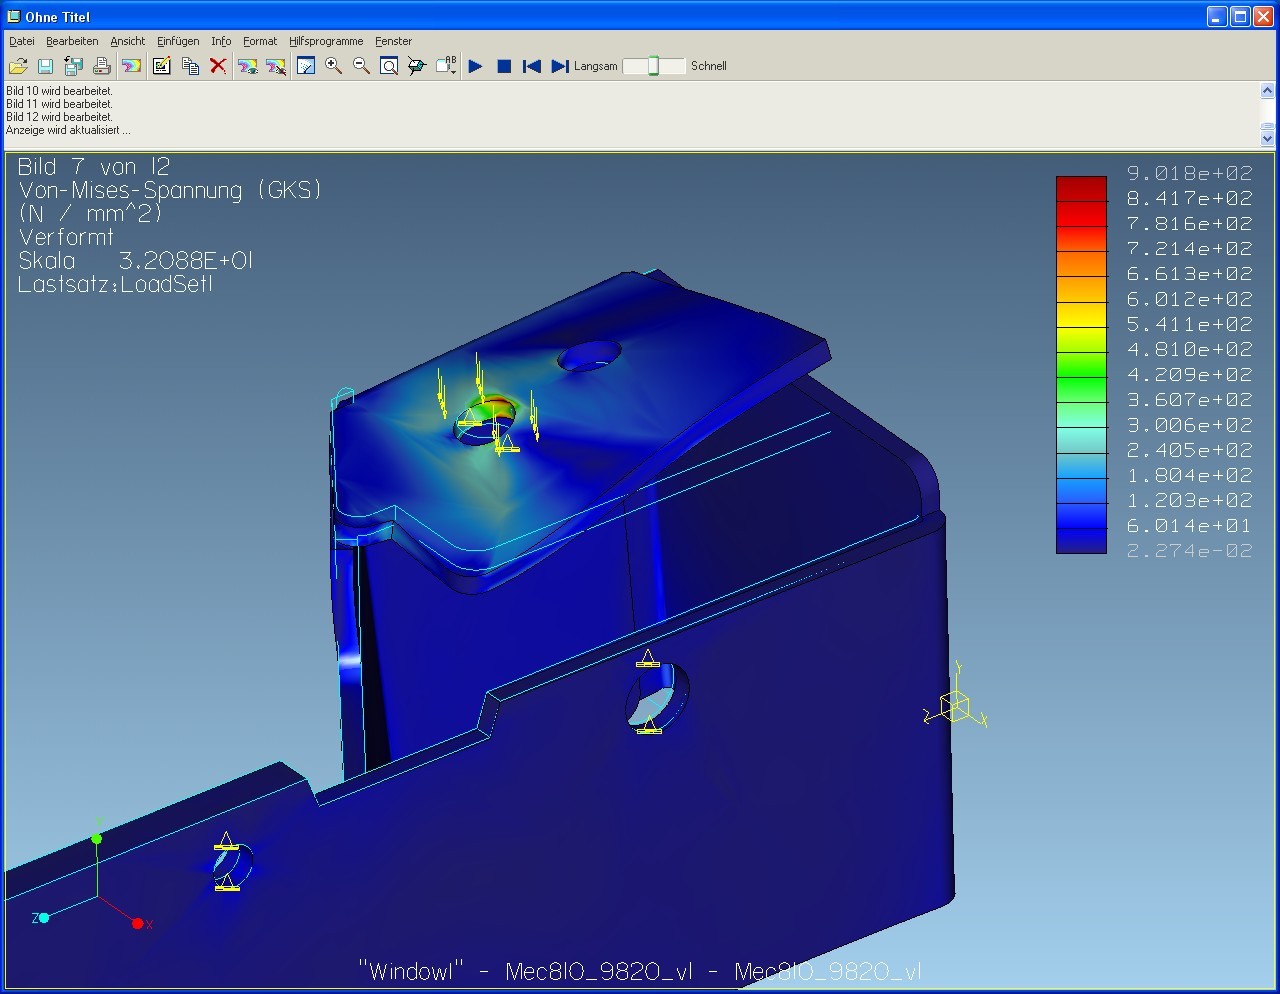Viewport: 1280px width, 994px height.
Task: Hide result window (crossed eye icon)
Action: pyautogui.click(x=276, y=66)
